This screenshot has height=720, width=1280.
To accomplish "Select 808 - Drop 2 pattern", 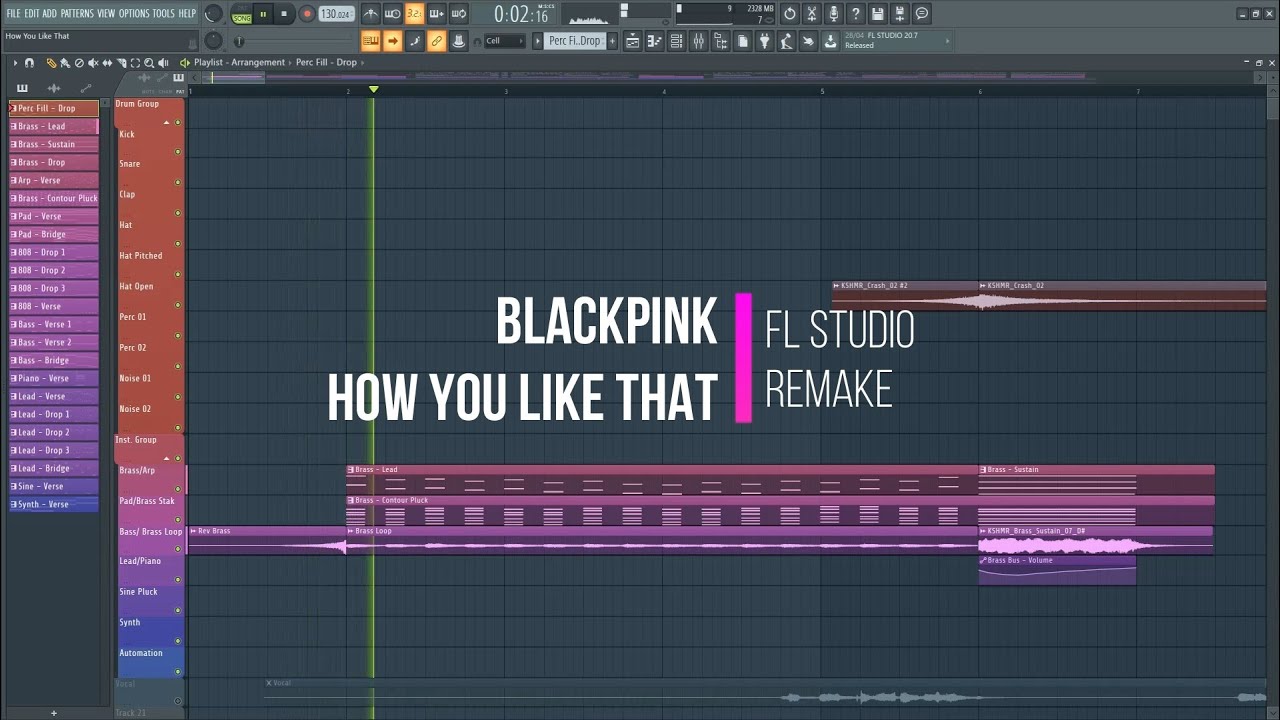I will point(53,270).
